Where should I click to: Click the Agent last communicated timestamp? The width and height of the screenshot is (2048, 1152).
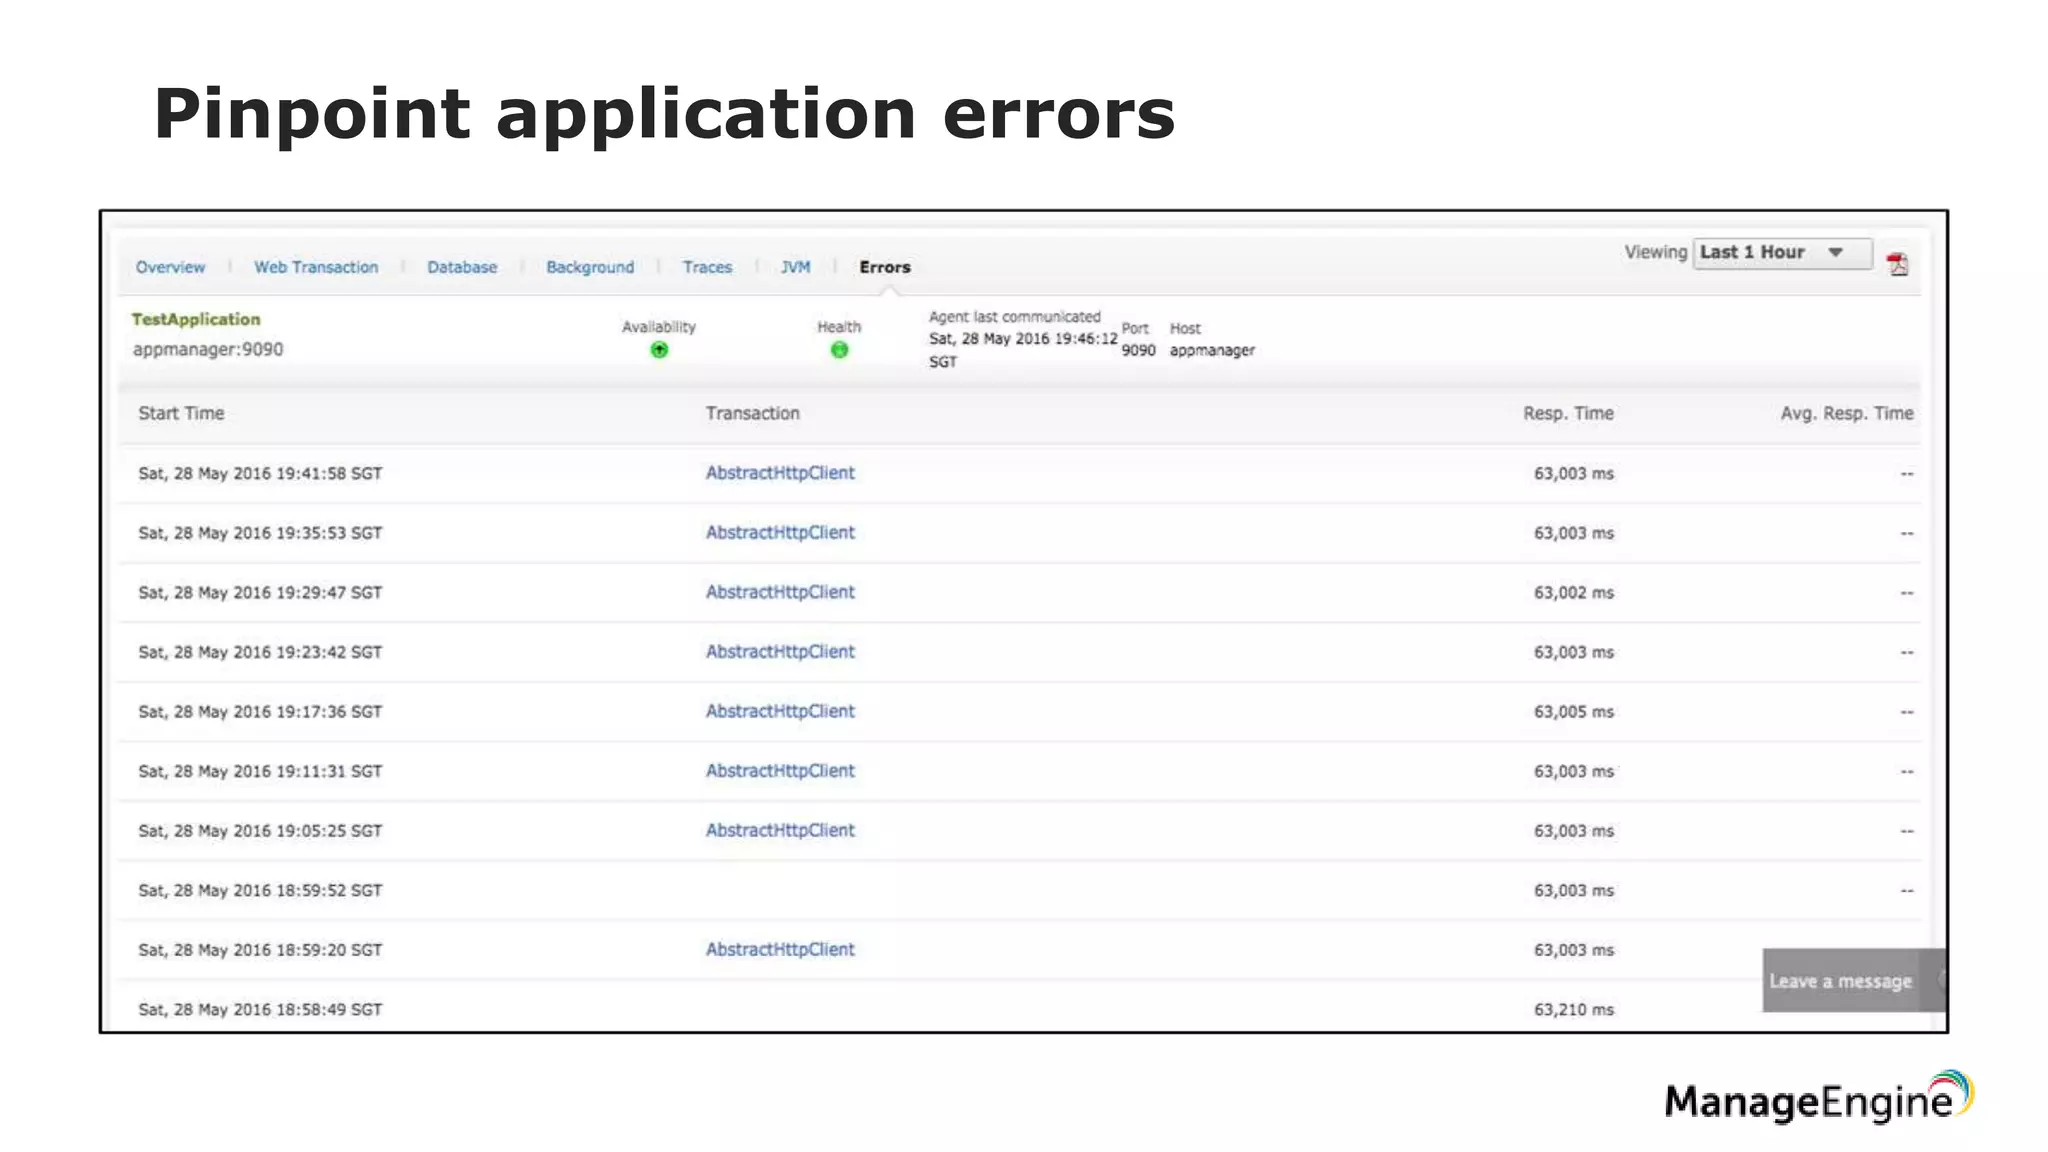(x=1023, y=349)
